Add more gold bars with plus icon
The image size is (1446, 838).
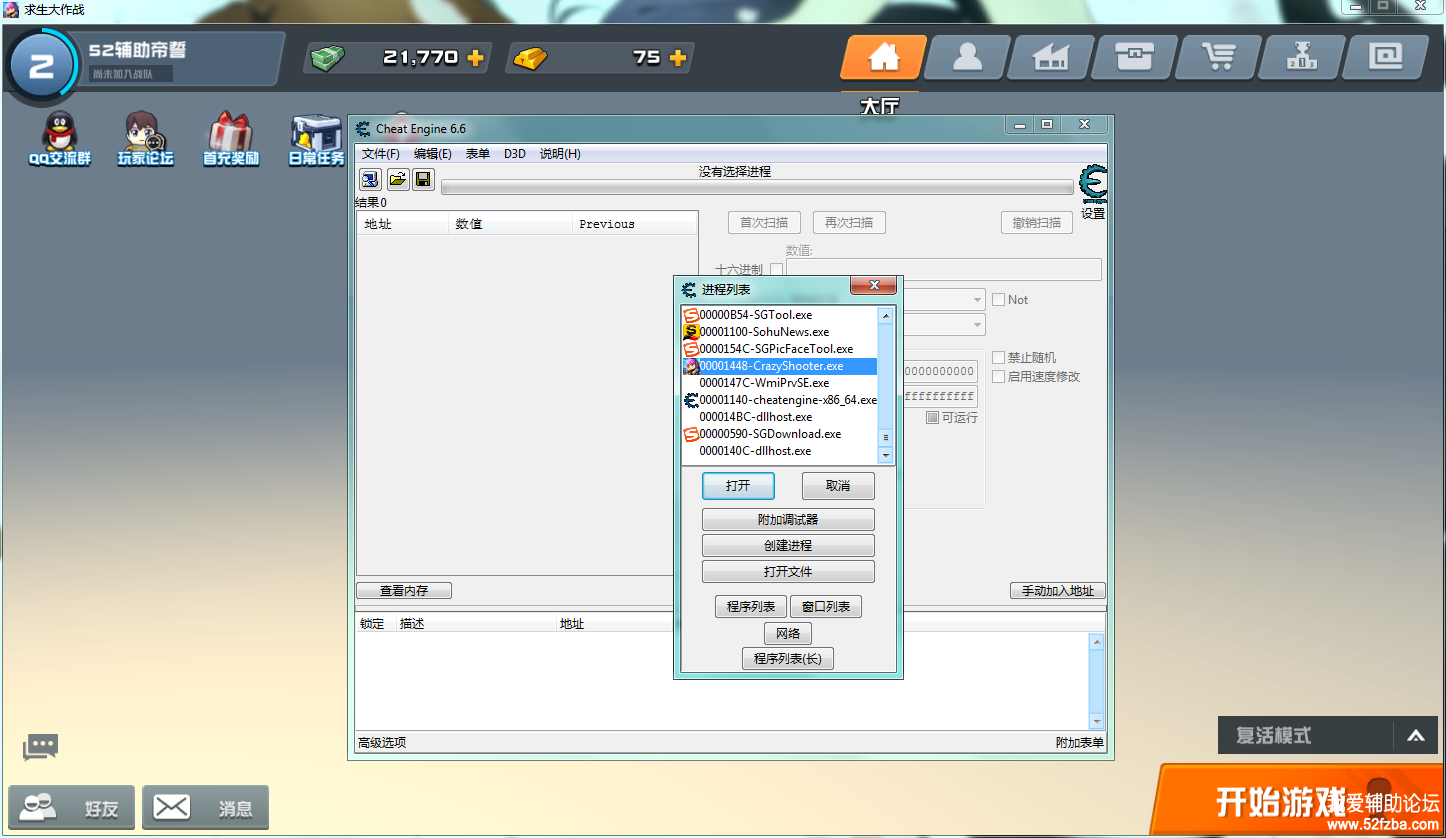tap(677, 58)
